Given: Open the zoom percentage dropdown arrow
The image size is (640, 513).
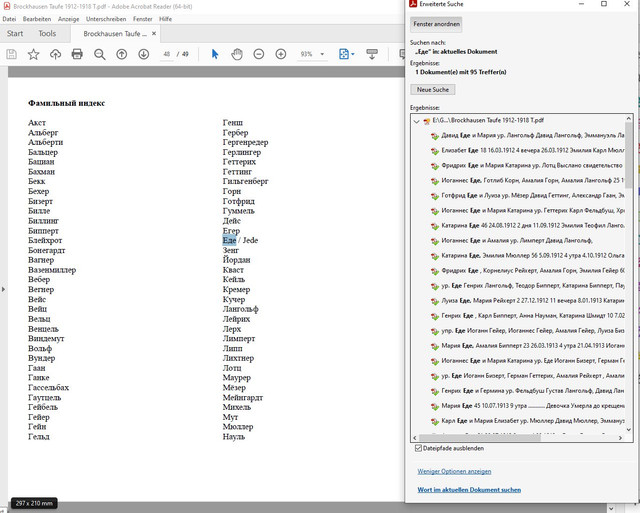Looking at the screenshot, I should pyautogui.click(x=322, y=54).
